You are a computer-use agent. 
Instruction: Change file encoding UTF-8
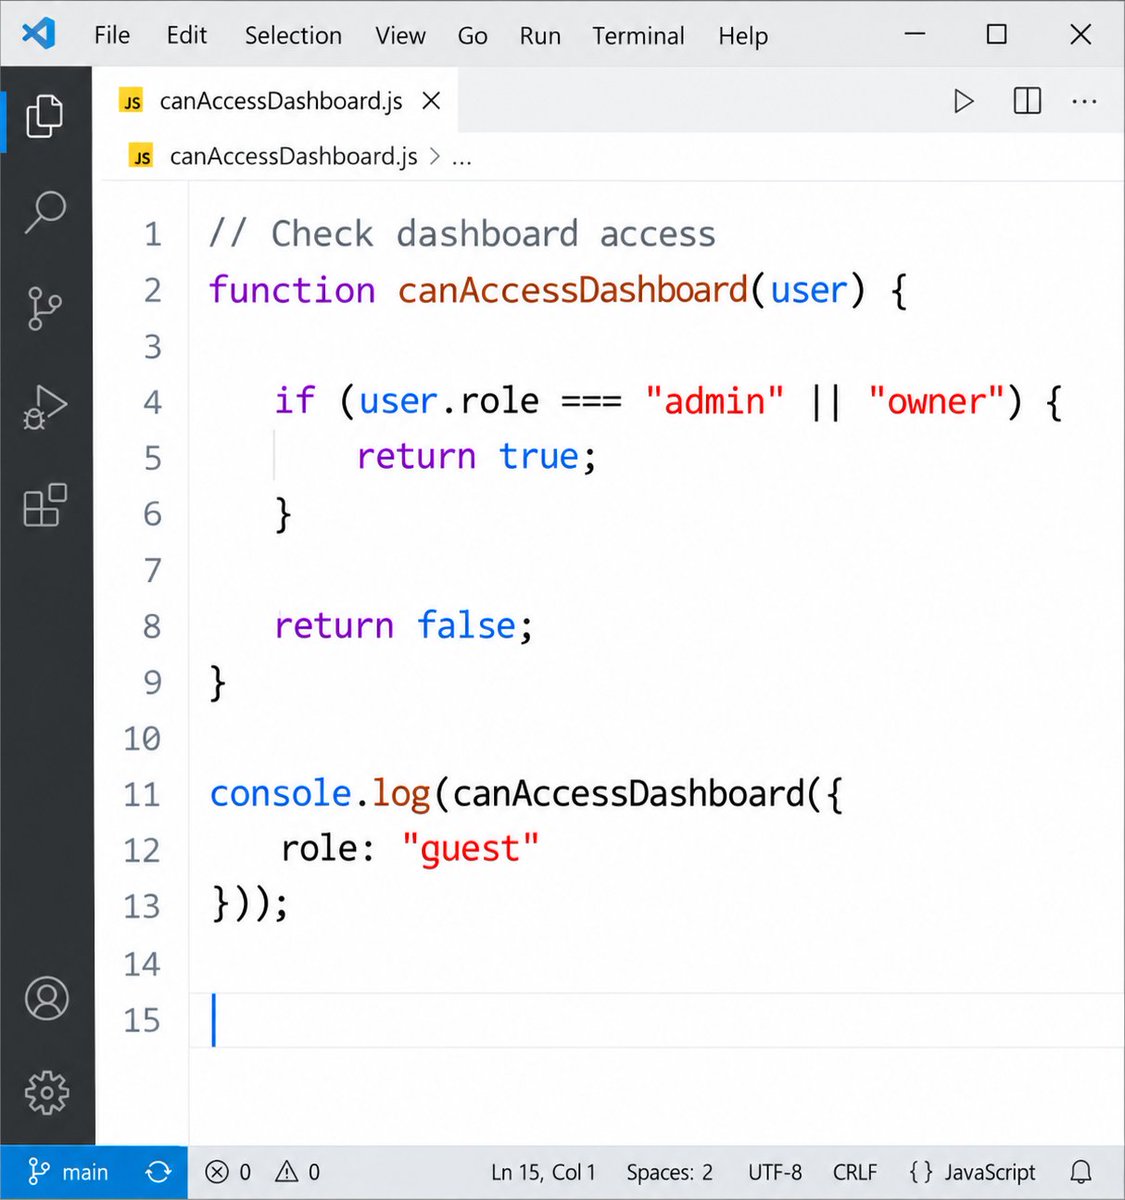pyautogui.click(x=775, y=1172)
